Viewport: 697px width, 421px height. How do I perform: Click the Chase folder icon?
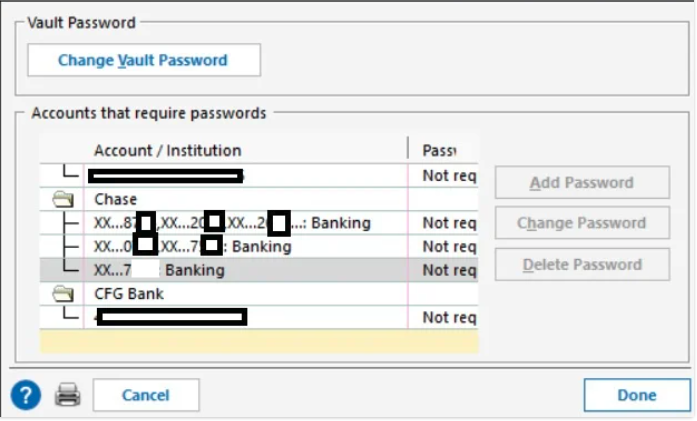(63, 200)
